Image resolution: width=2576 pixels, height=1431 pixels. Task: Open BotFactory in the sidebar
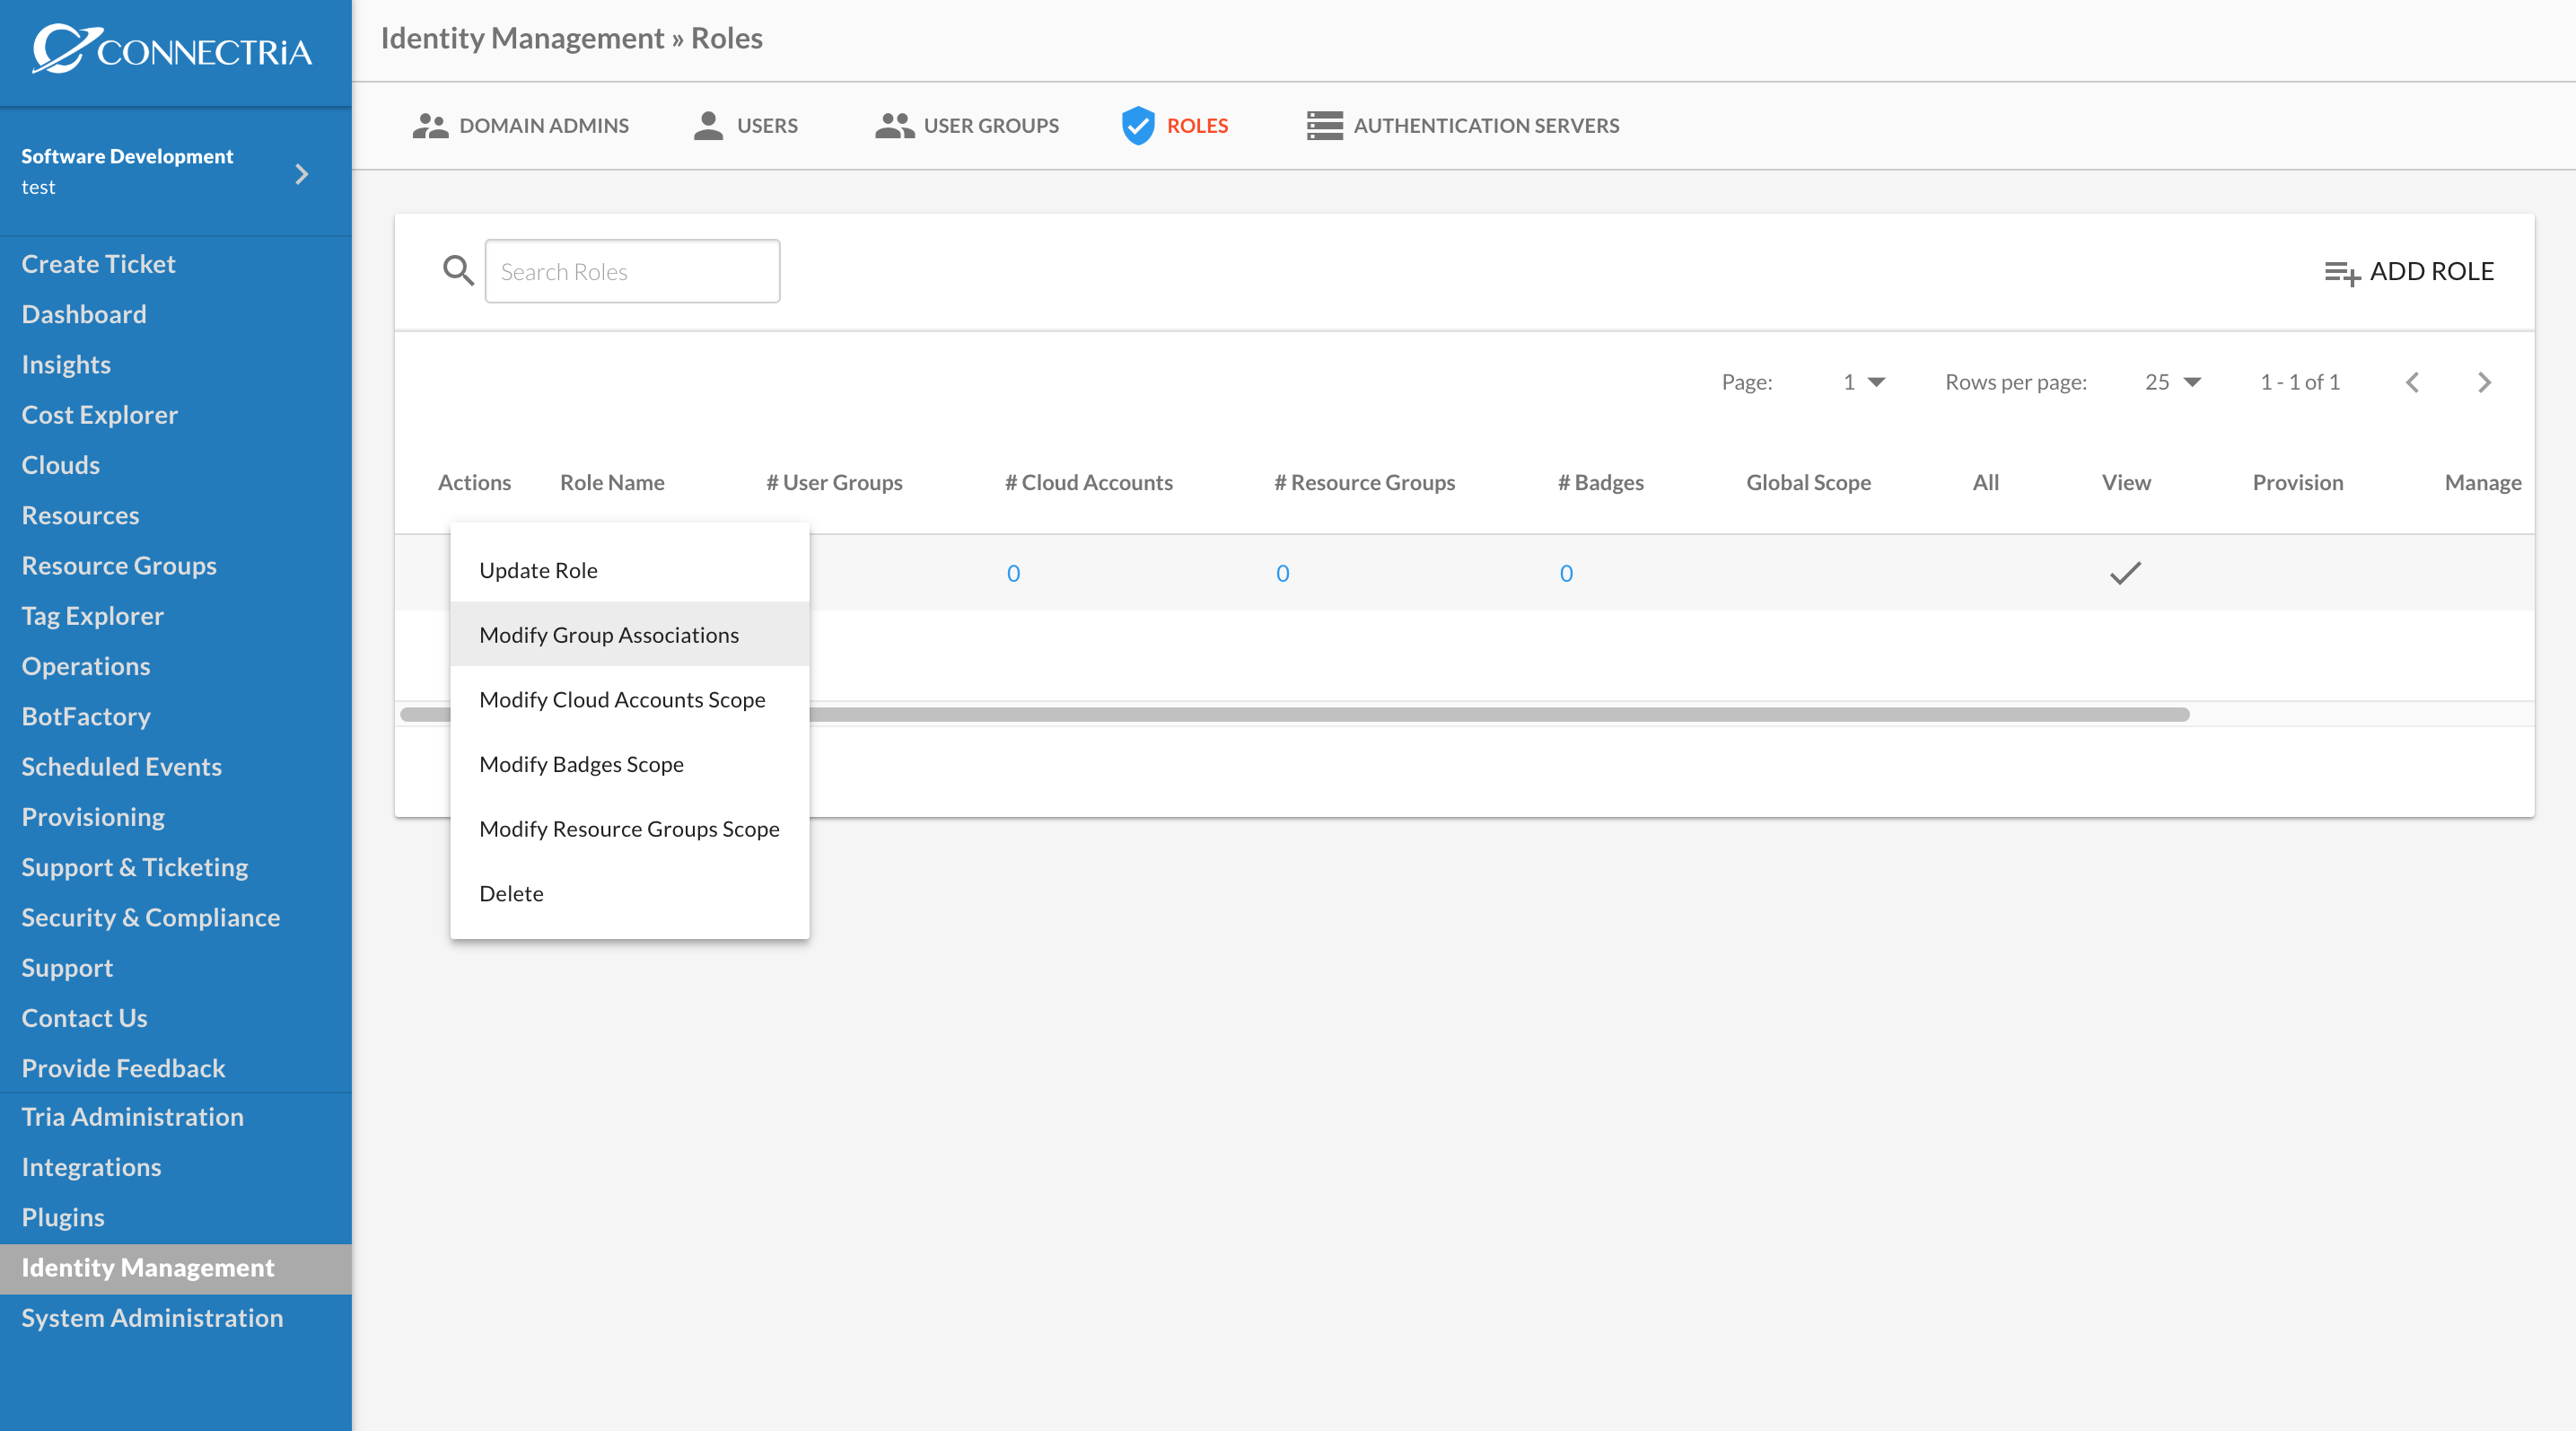tap(86, 717)
